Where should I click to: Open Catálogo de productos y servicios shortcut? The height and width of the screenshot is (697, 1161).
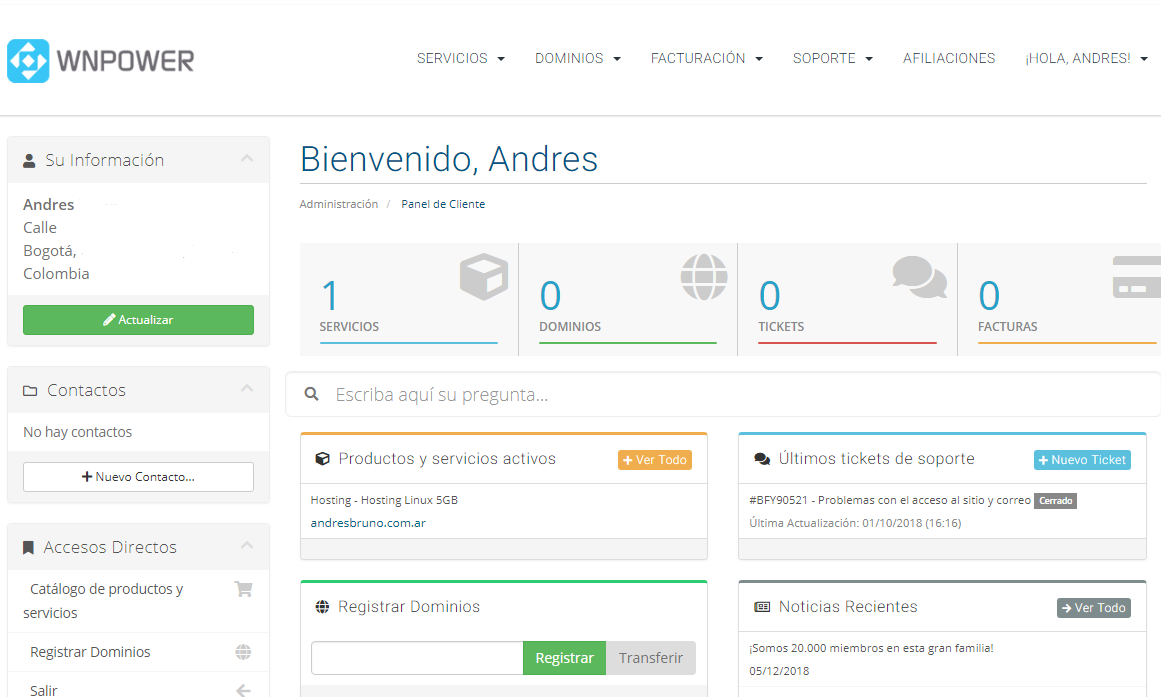coord(138,601)
